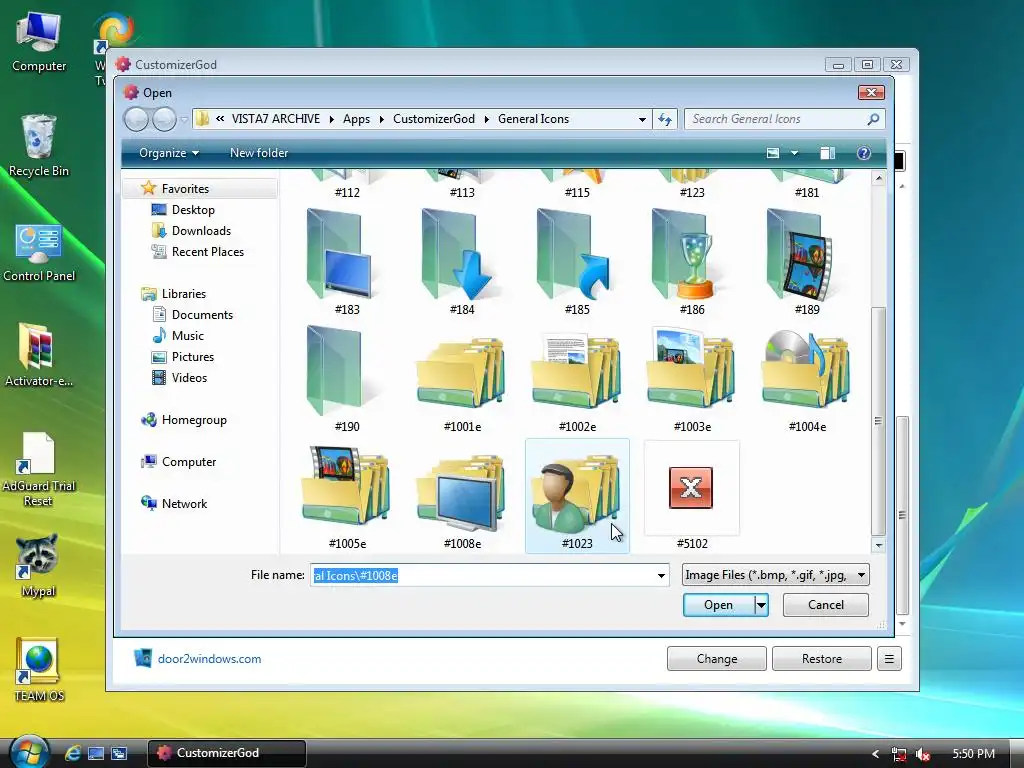Click the muted volume tray icon
Screen dimensions: 1024x768
(x=922, y=754)
